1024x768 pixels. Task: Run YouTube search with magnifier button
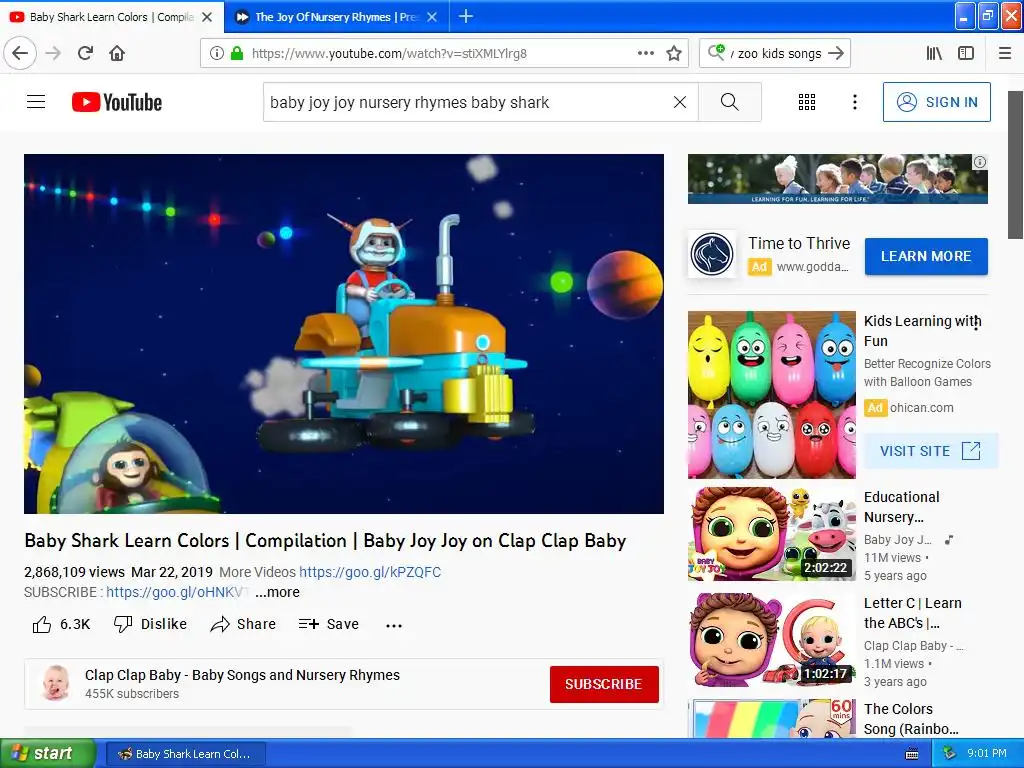click(x=729, y=102)
